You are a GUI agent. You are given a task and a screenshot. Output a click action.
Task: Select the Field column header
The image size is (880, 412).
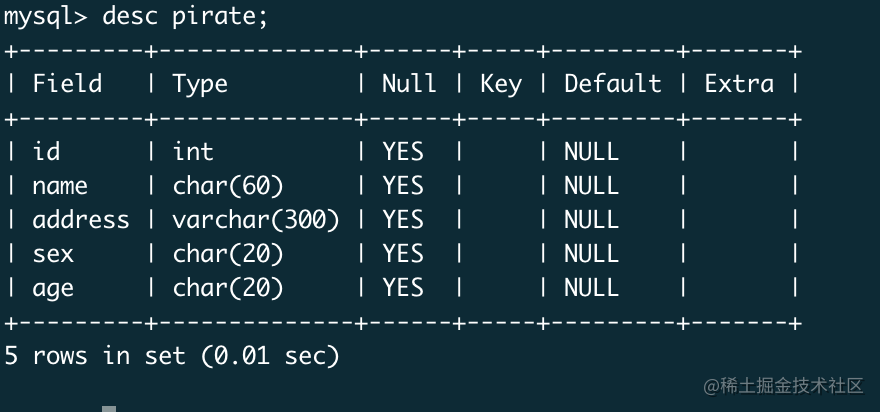(67, 84)
